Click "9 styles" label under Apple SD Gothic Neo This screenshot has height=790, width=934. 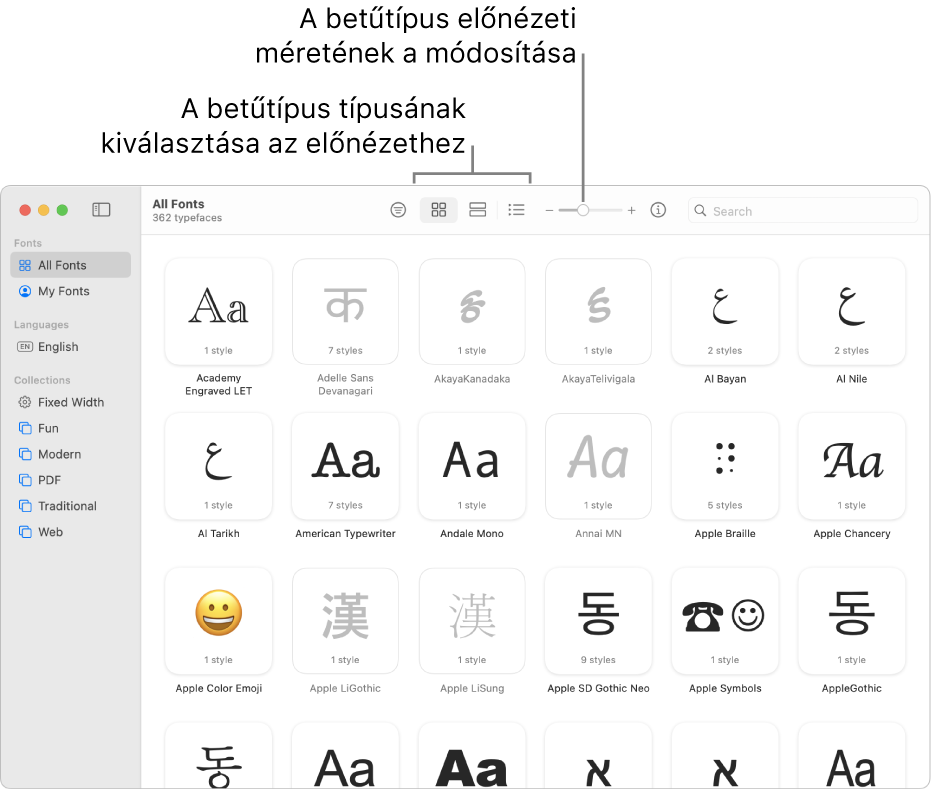pos(599,660)
